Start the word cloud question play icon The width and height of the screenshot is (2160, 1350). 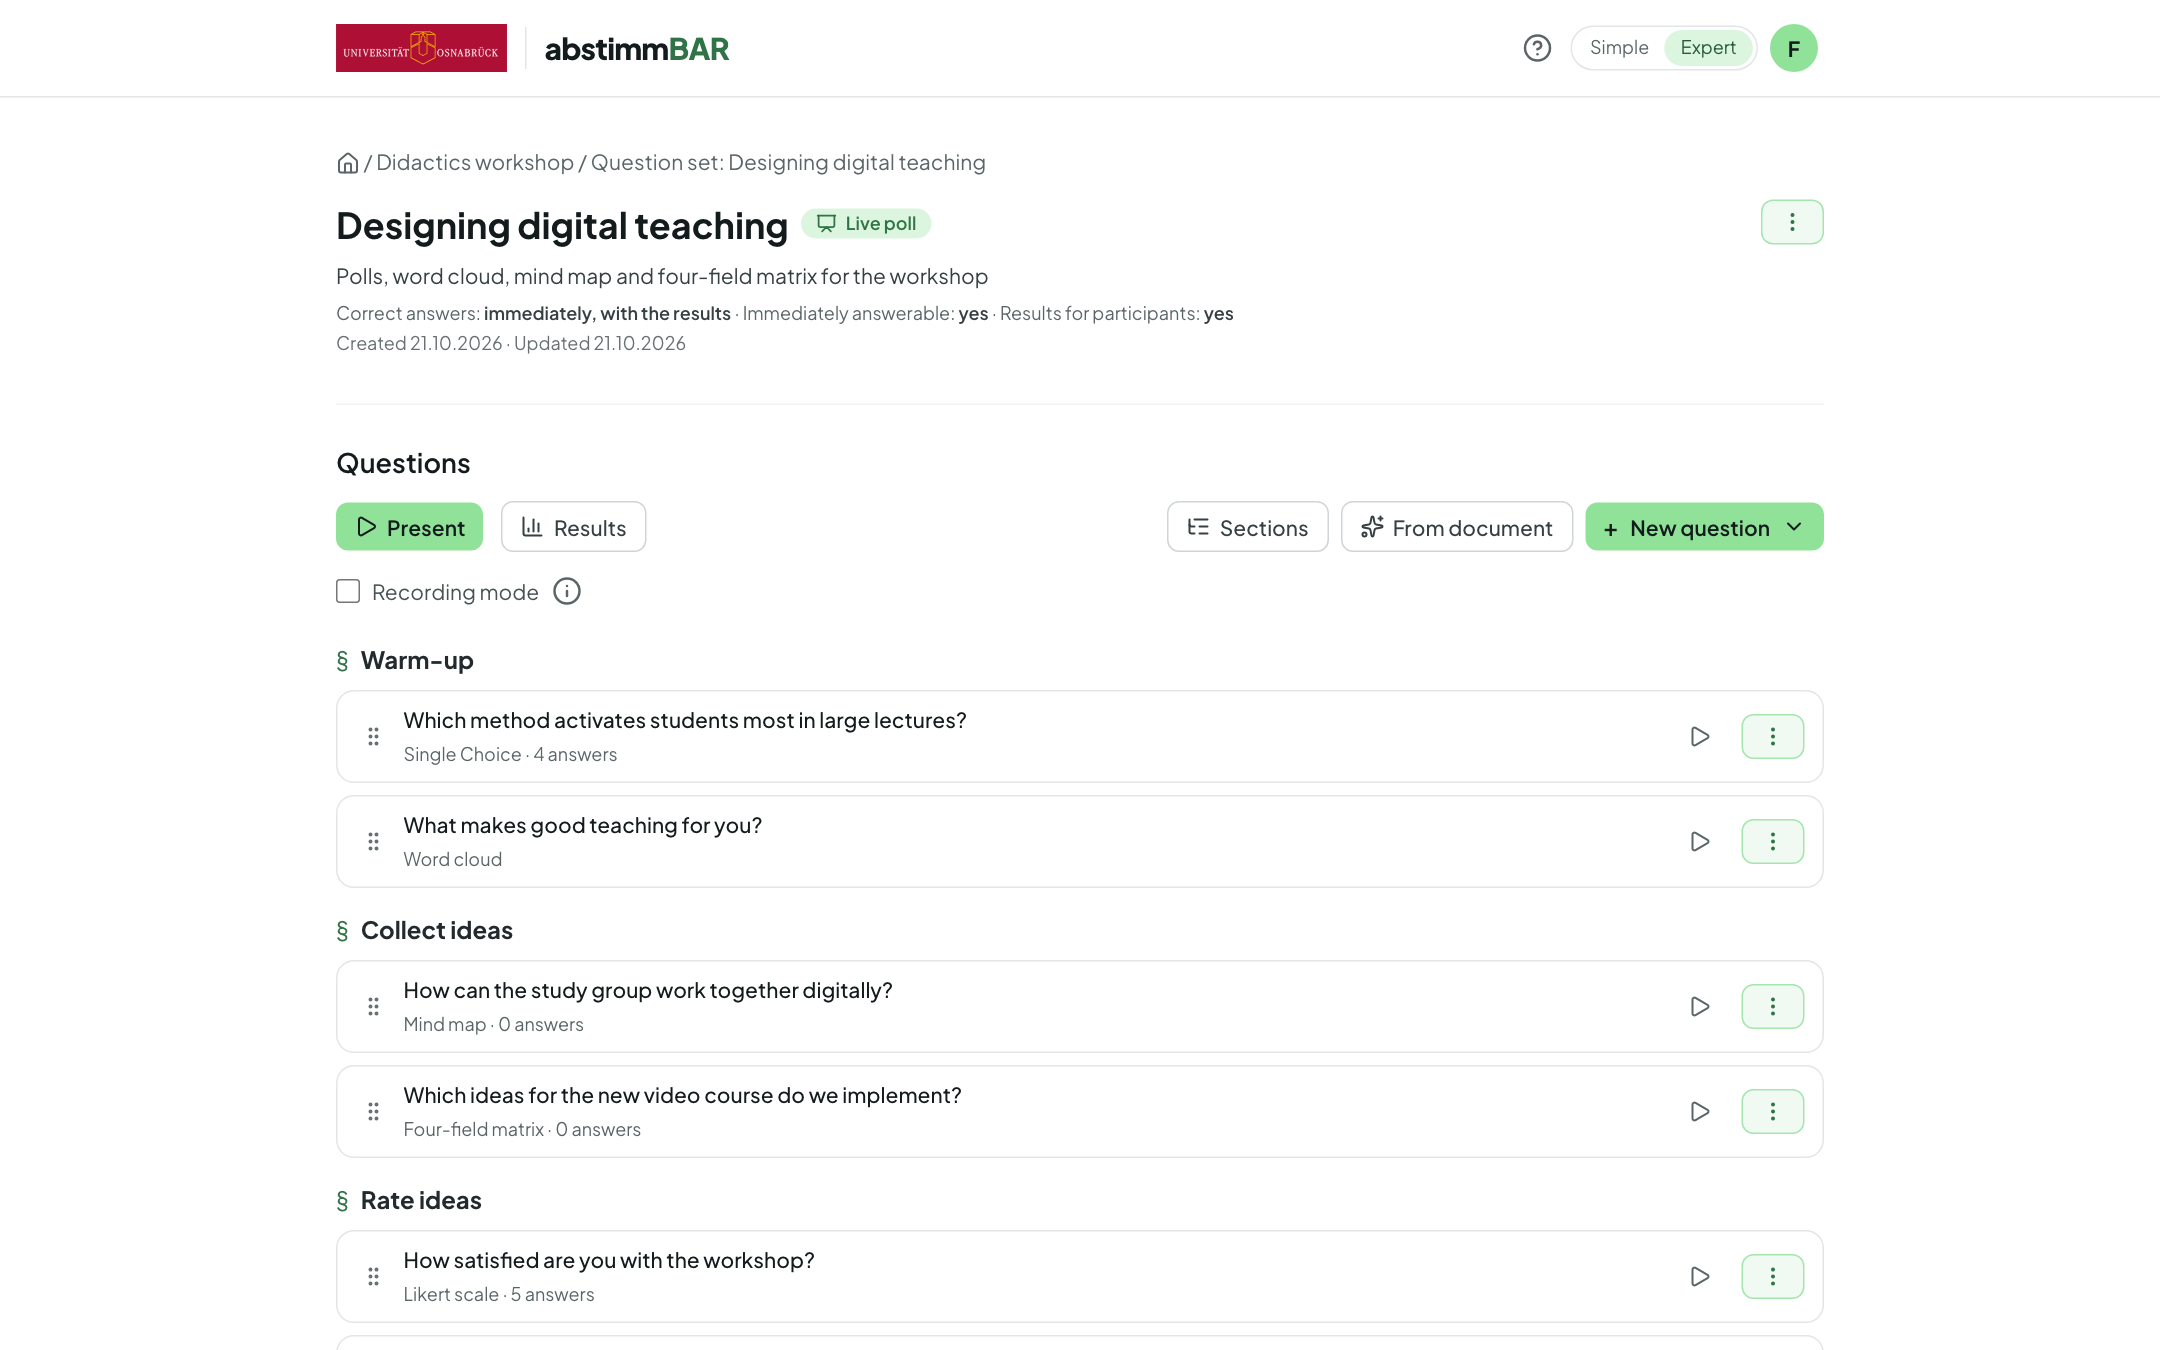1699,842
